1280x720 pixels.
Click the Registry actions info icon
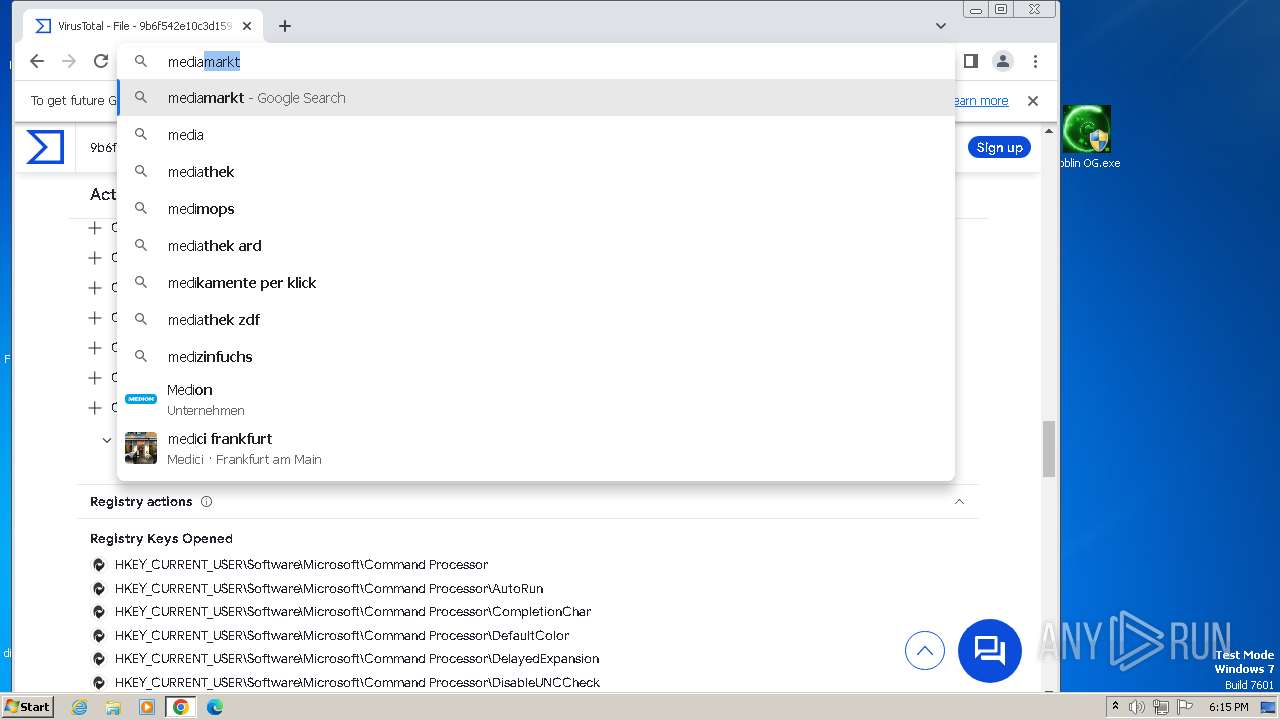point(206,502)
